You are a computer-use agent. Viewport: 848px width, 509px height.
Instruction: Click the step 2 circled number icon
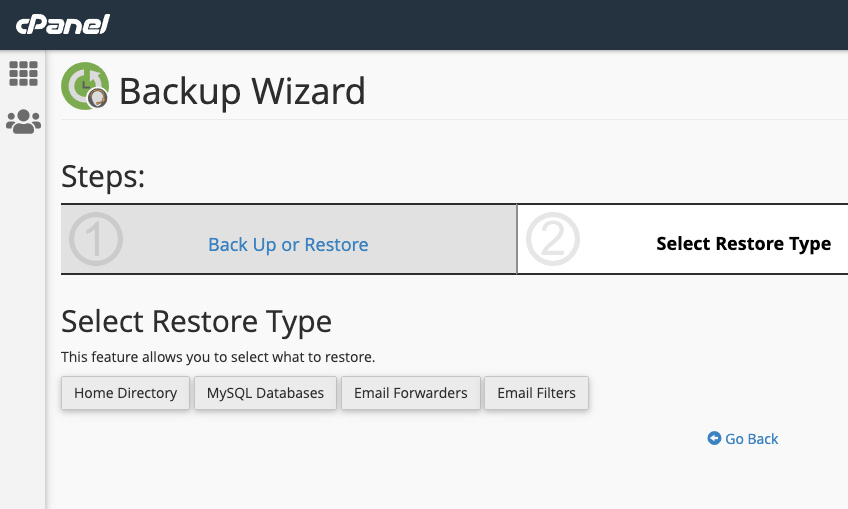tap(552, 240)
